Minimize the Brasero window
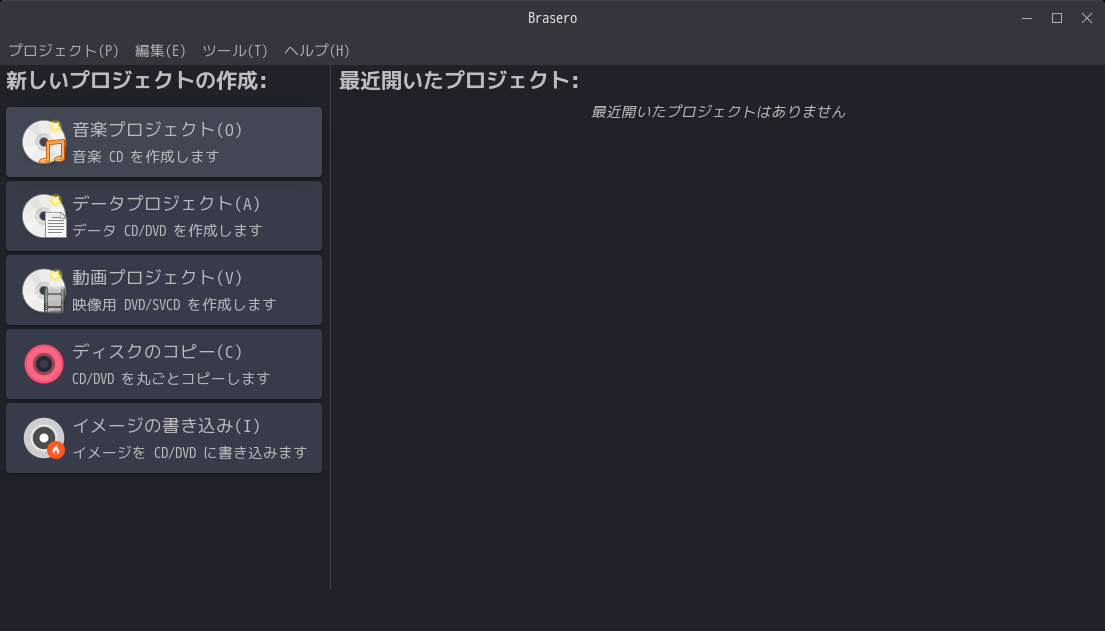 [x=1027, y=18]
